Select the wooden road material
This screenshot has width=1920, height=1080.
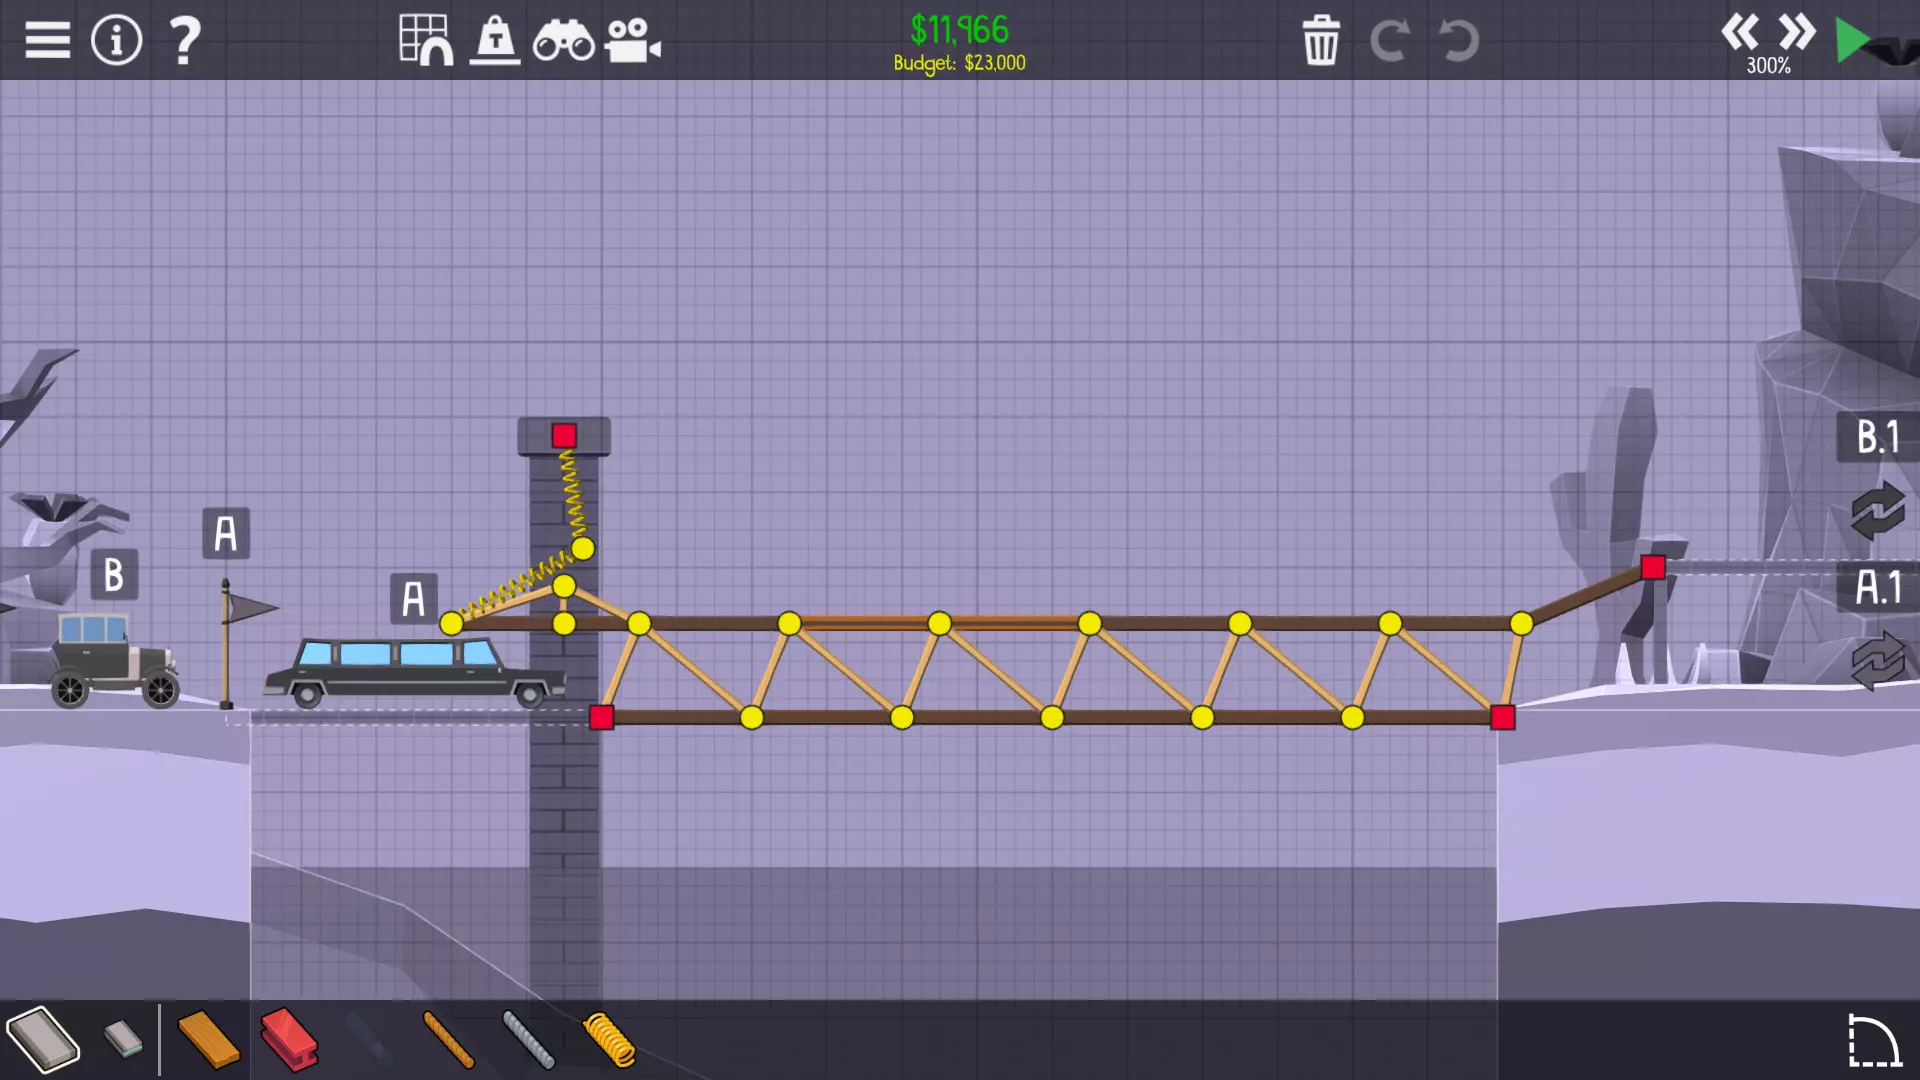[208, 1040]
